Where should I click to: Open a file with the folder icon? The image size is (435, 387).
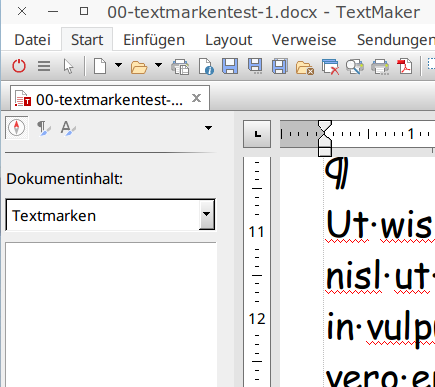point(139,67)
